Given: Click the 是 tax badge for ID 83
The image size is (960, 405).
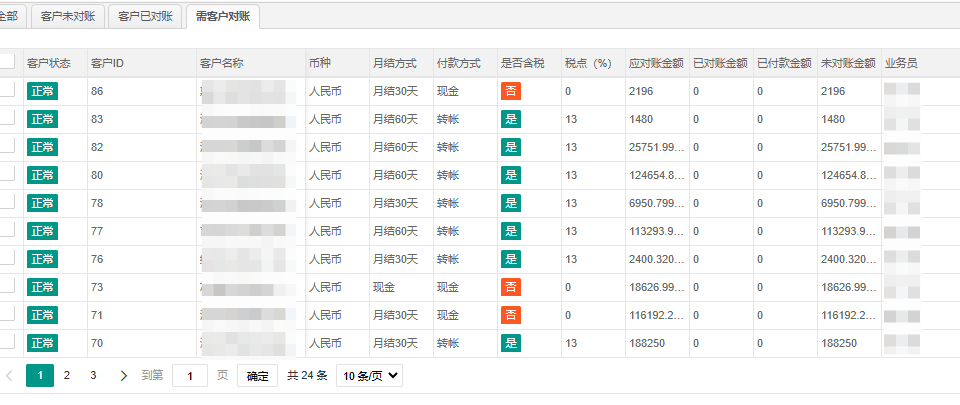Looking at the screenshot, I should [511, 119].
